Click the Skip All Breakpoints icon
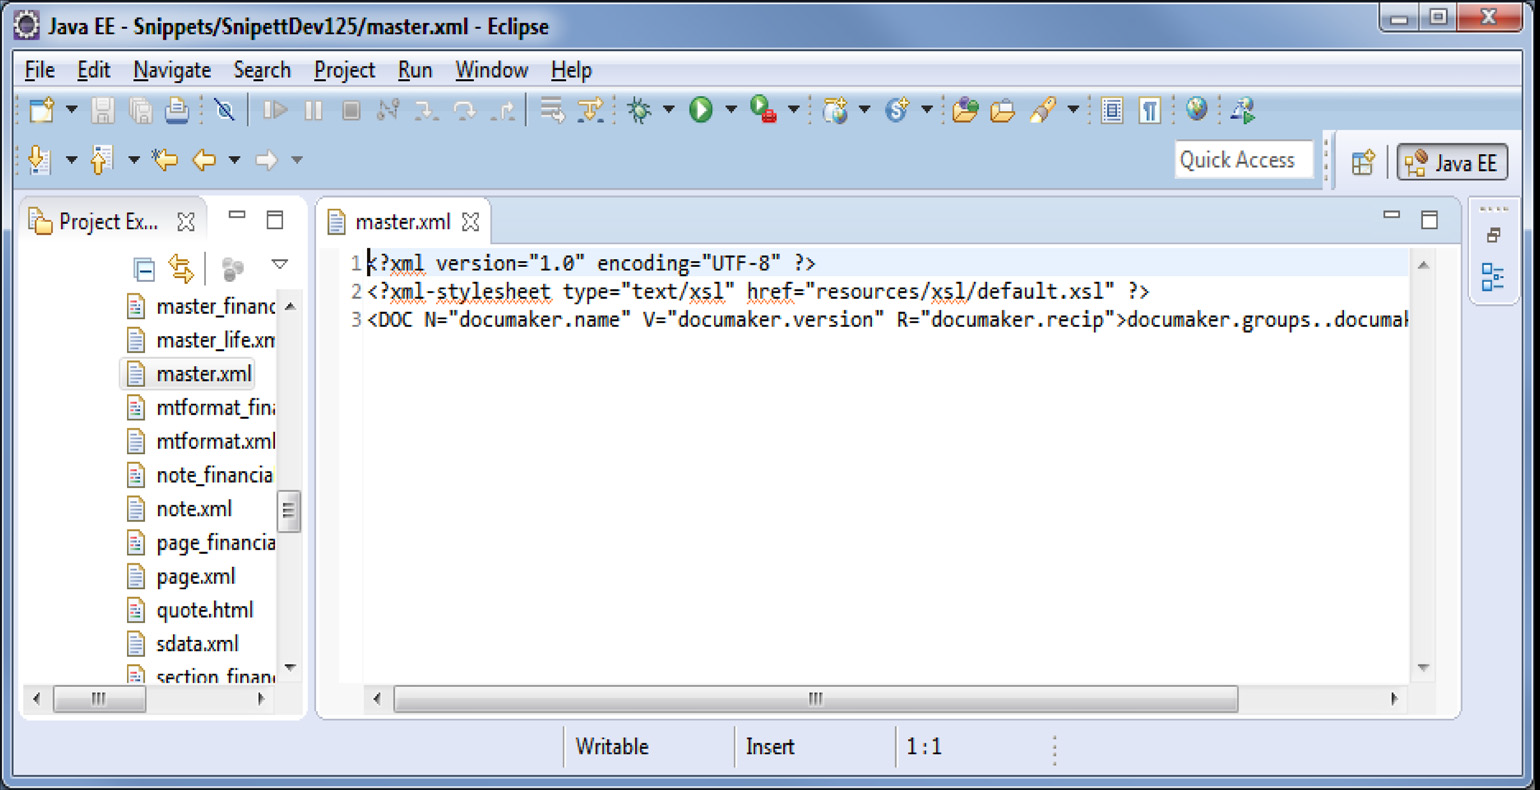 [223, 110]
